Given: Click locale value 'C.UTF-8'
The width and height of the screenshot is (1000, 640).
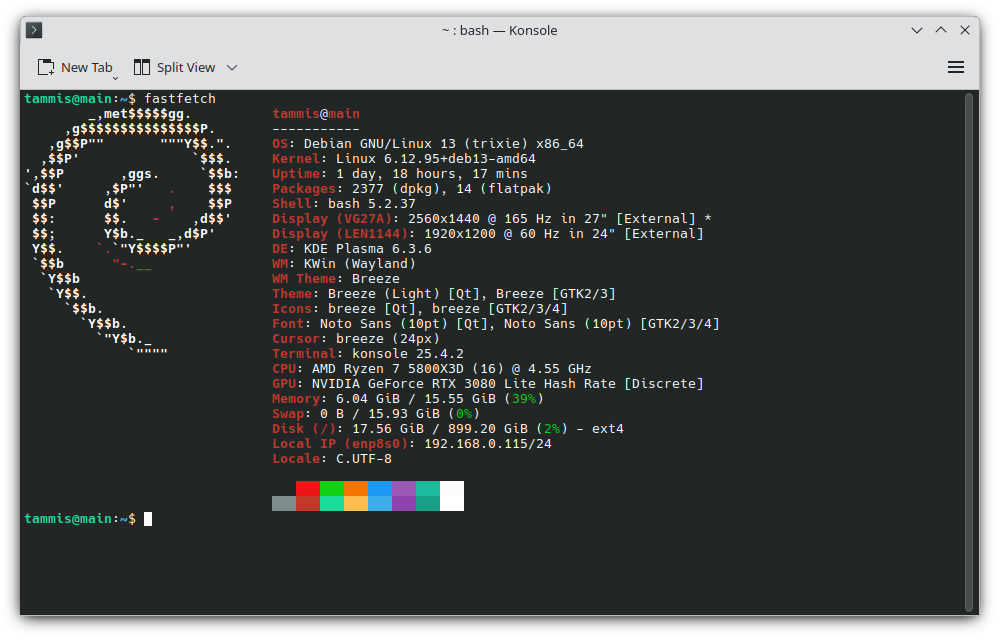Looking at the screenshot, I should [364, 459].
